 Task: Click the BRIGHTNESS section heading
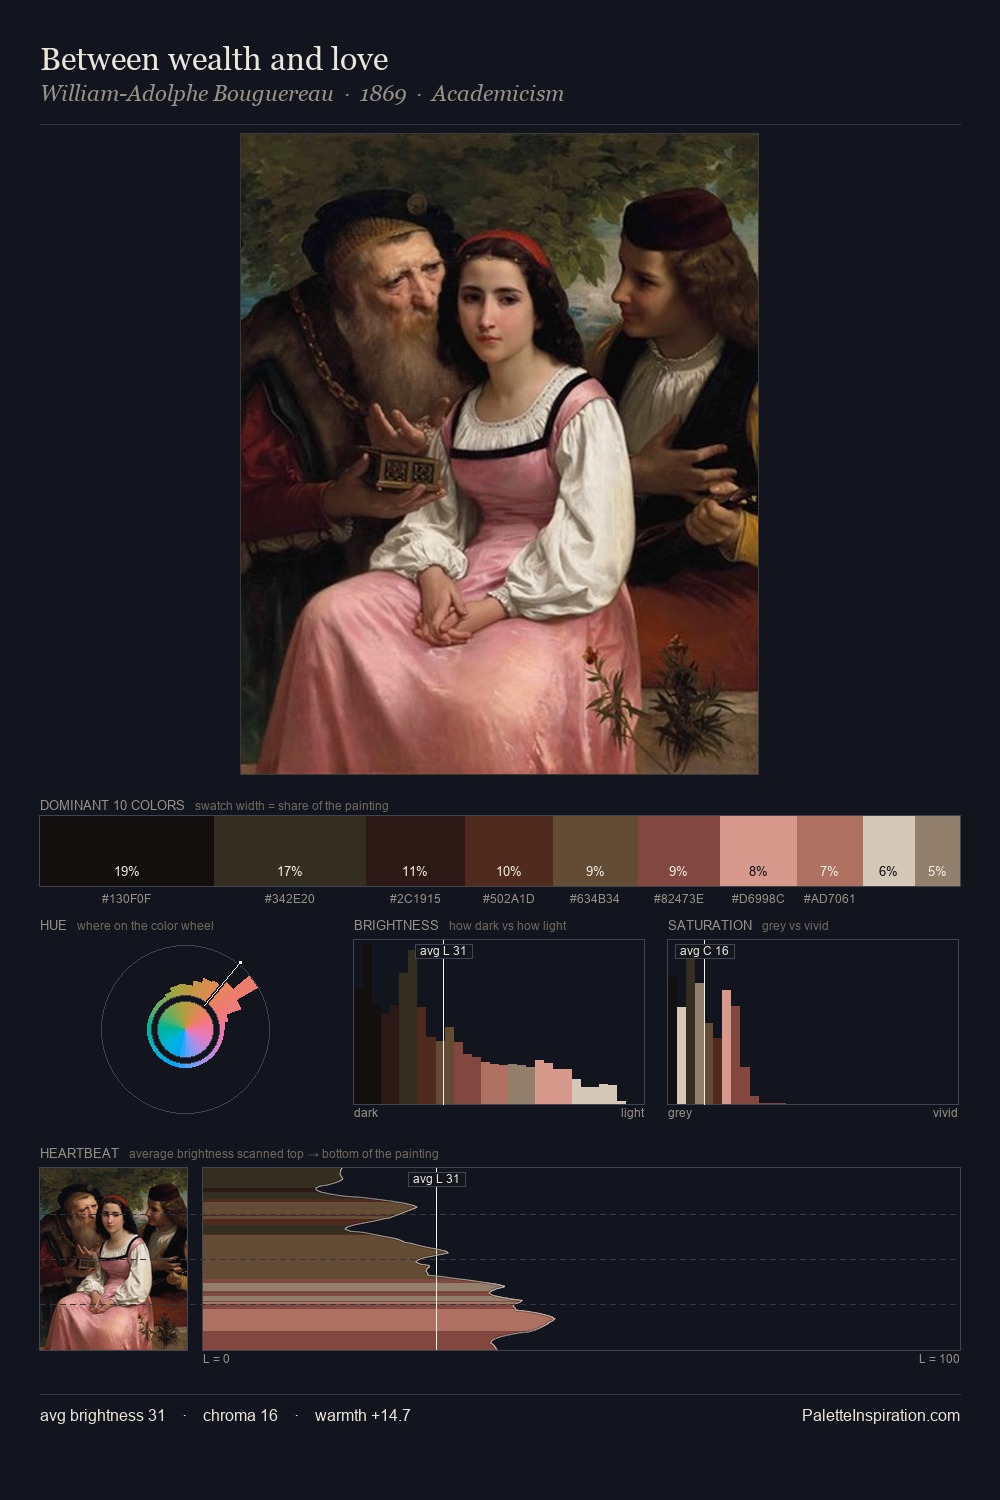click(396, 925)
